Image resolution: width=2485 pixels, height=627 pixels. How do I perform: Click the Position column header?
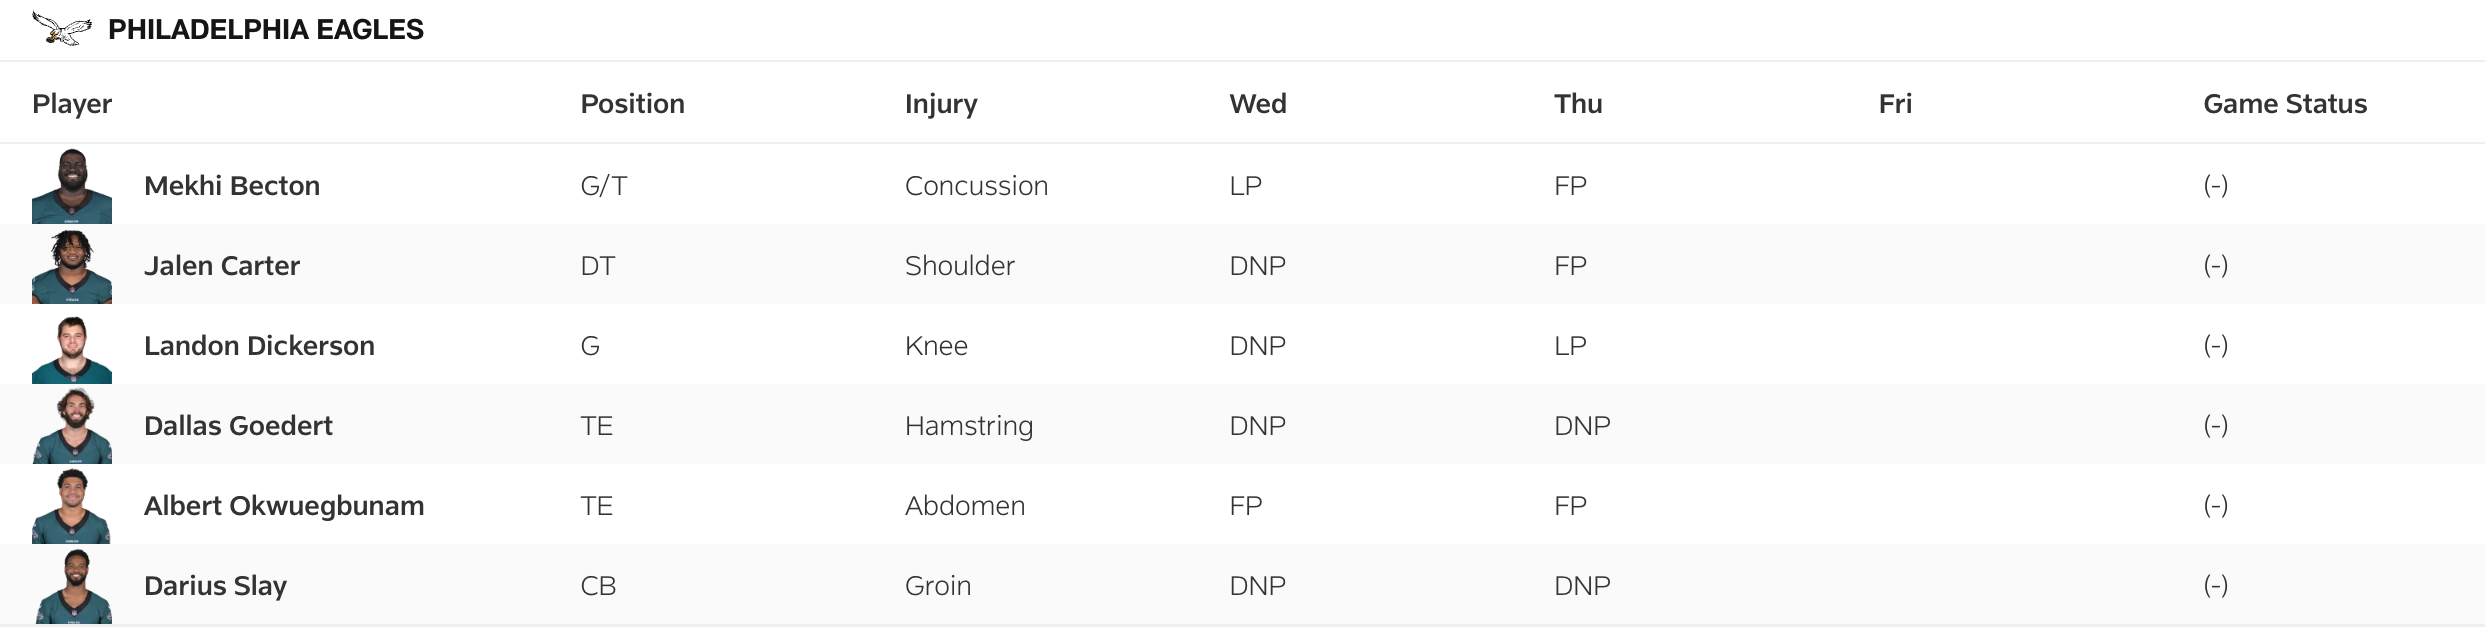coord(632,104)
